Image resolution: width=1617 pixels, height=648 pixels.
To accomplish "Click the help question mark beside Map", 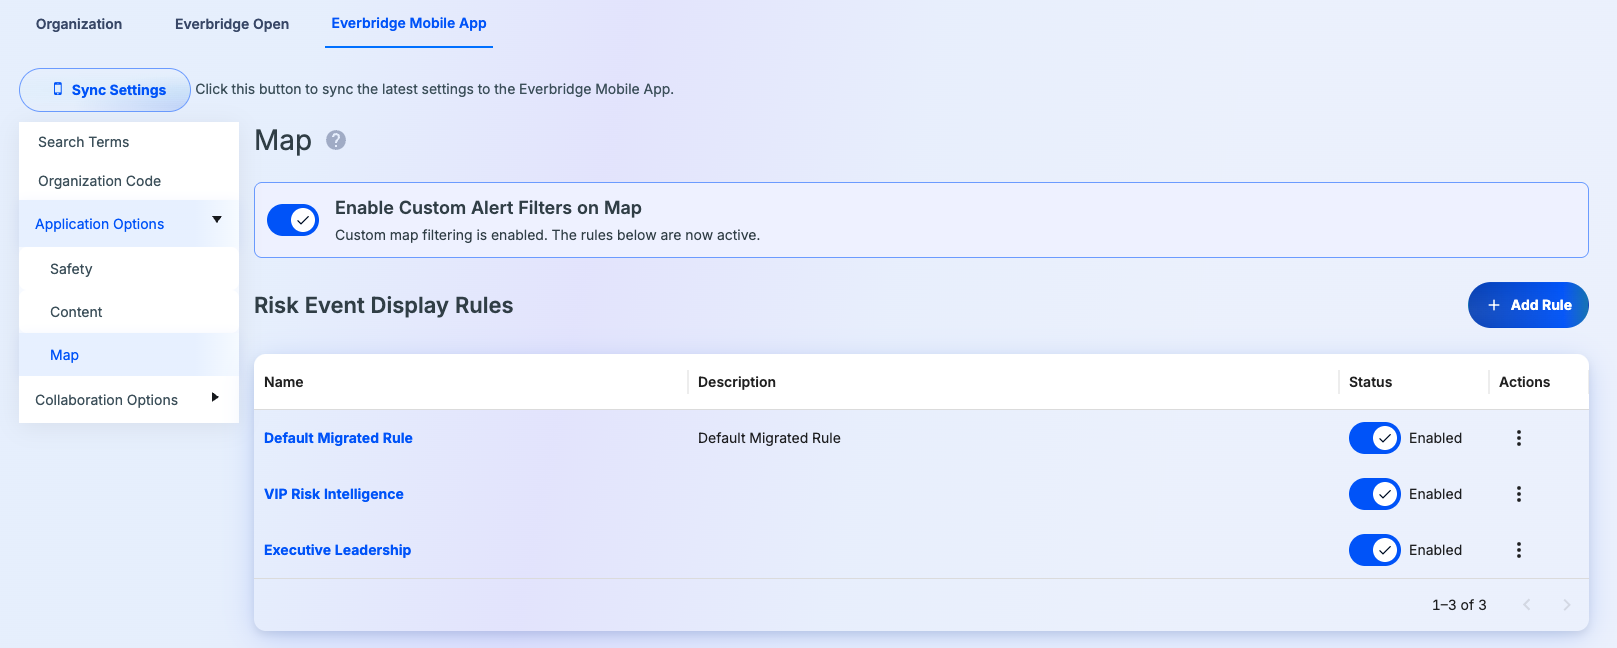I will point(336,140).
